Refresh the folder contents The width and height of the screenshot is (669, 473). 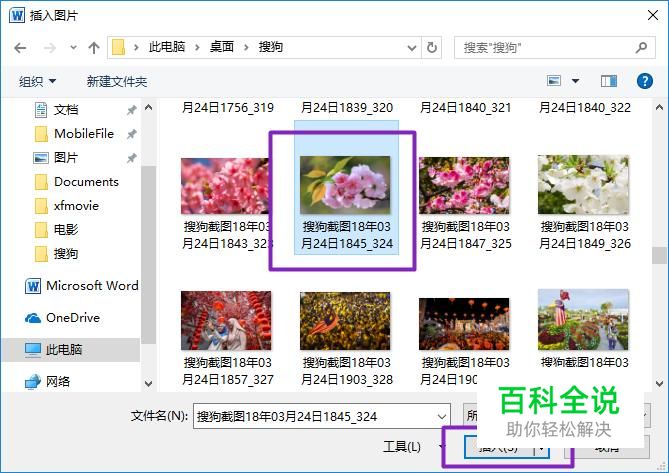[432, 47]
